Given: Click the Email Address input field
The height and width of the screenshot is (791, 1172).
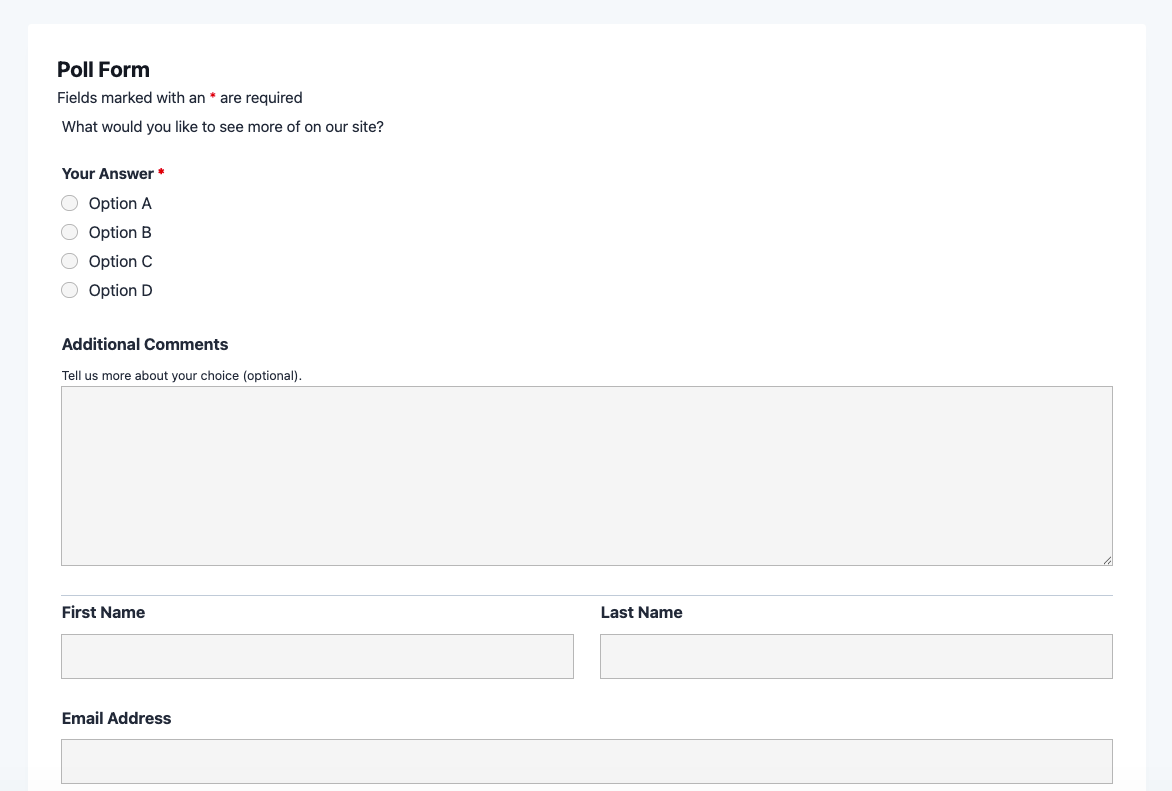Looking at the screenshot, I should 586,761.
